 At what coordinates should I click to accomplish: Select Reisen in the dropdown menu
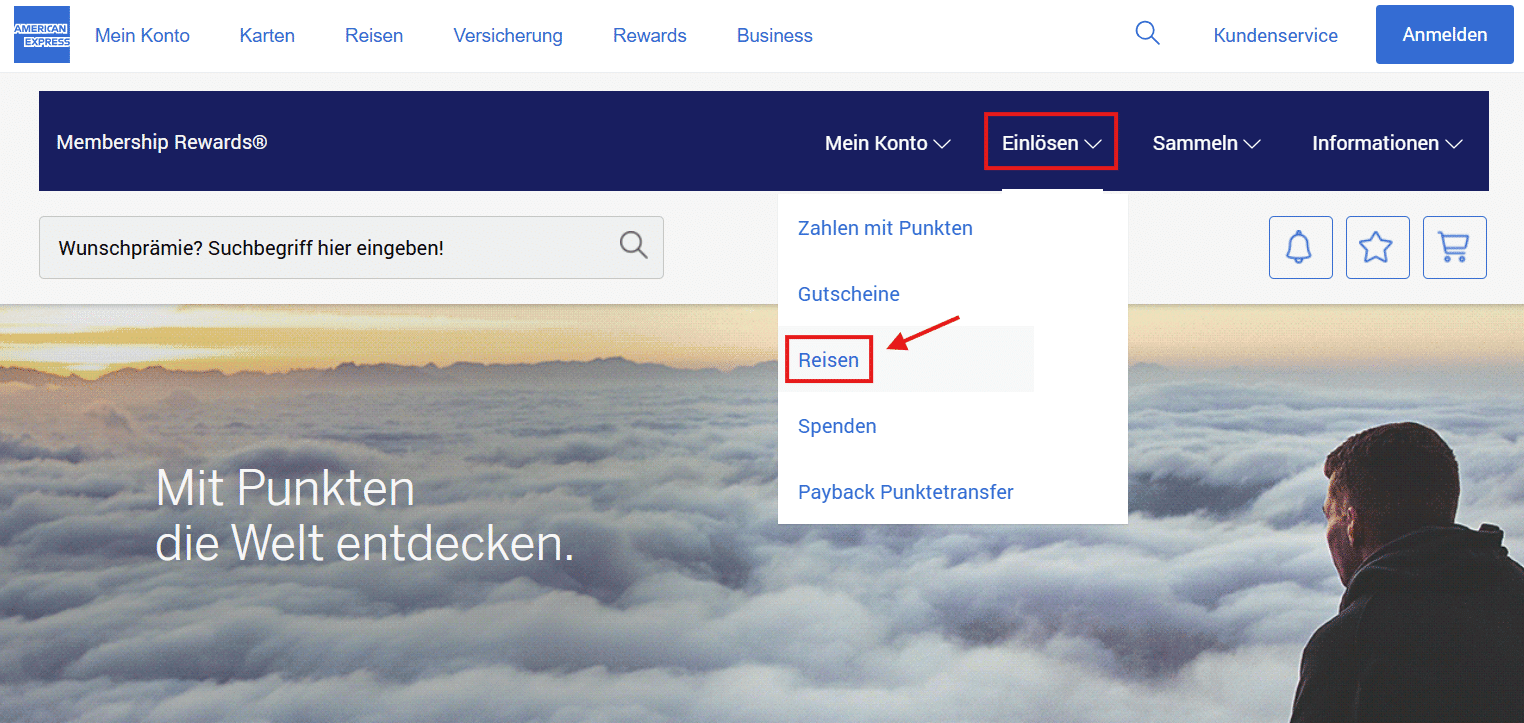tap(828, 359)
